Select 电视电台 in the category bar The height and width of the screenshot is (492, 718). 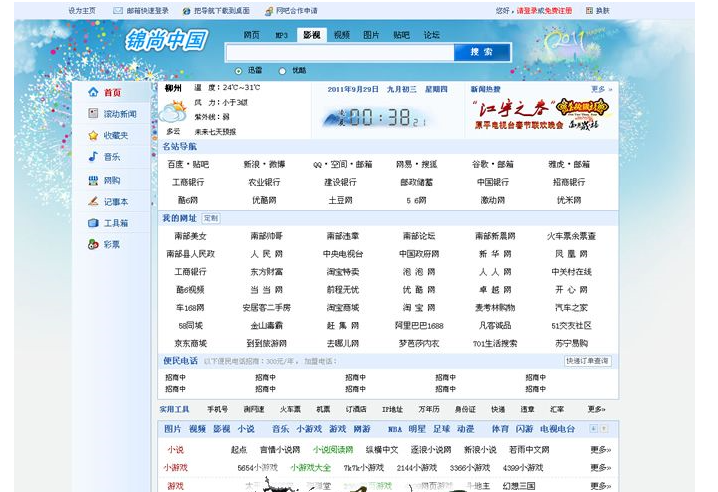click(x=557, y=429)
